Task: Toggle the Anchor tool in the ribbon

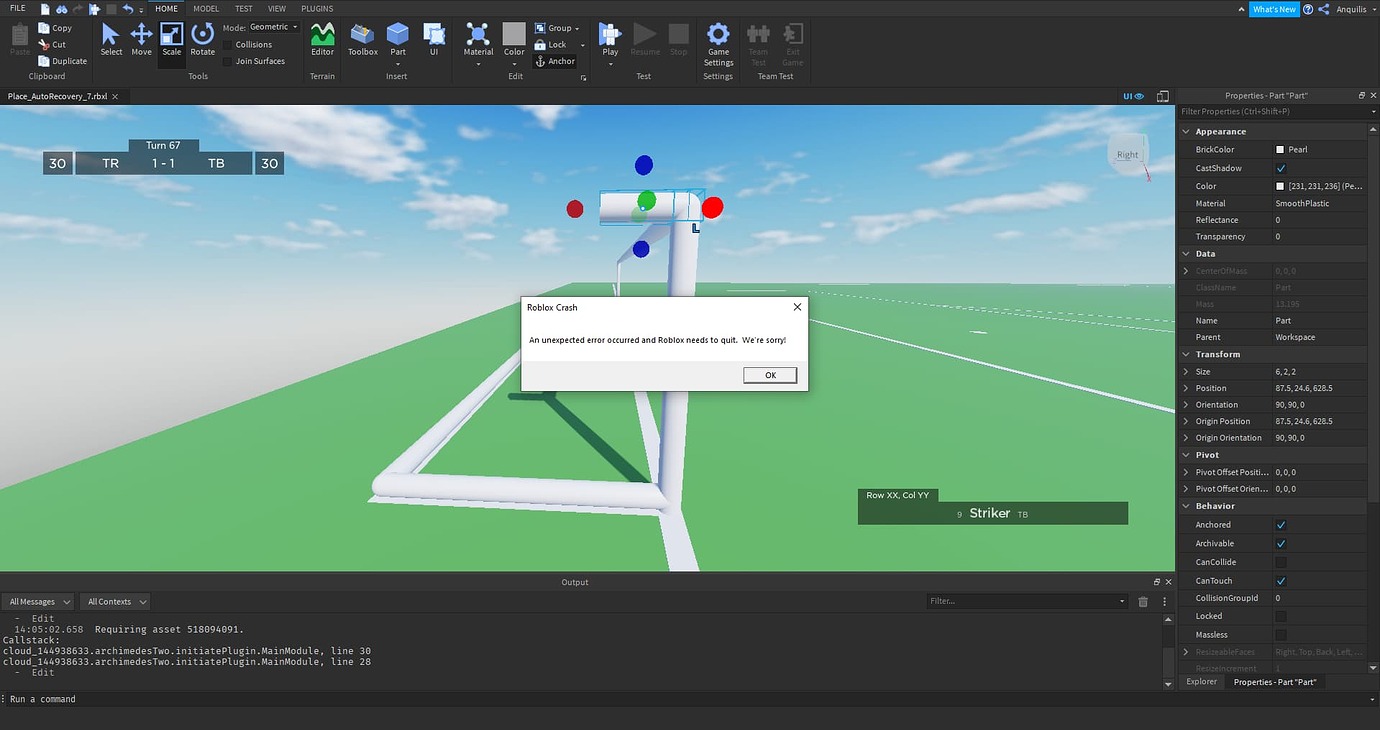Action: click(x=556, y=61)
